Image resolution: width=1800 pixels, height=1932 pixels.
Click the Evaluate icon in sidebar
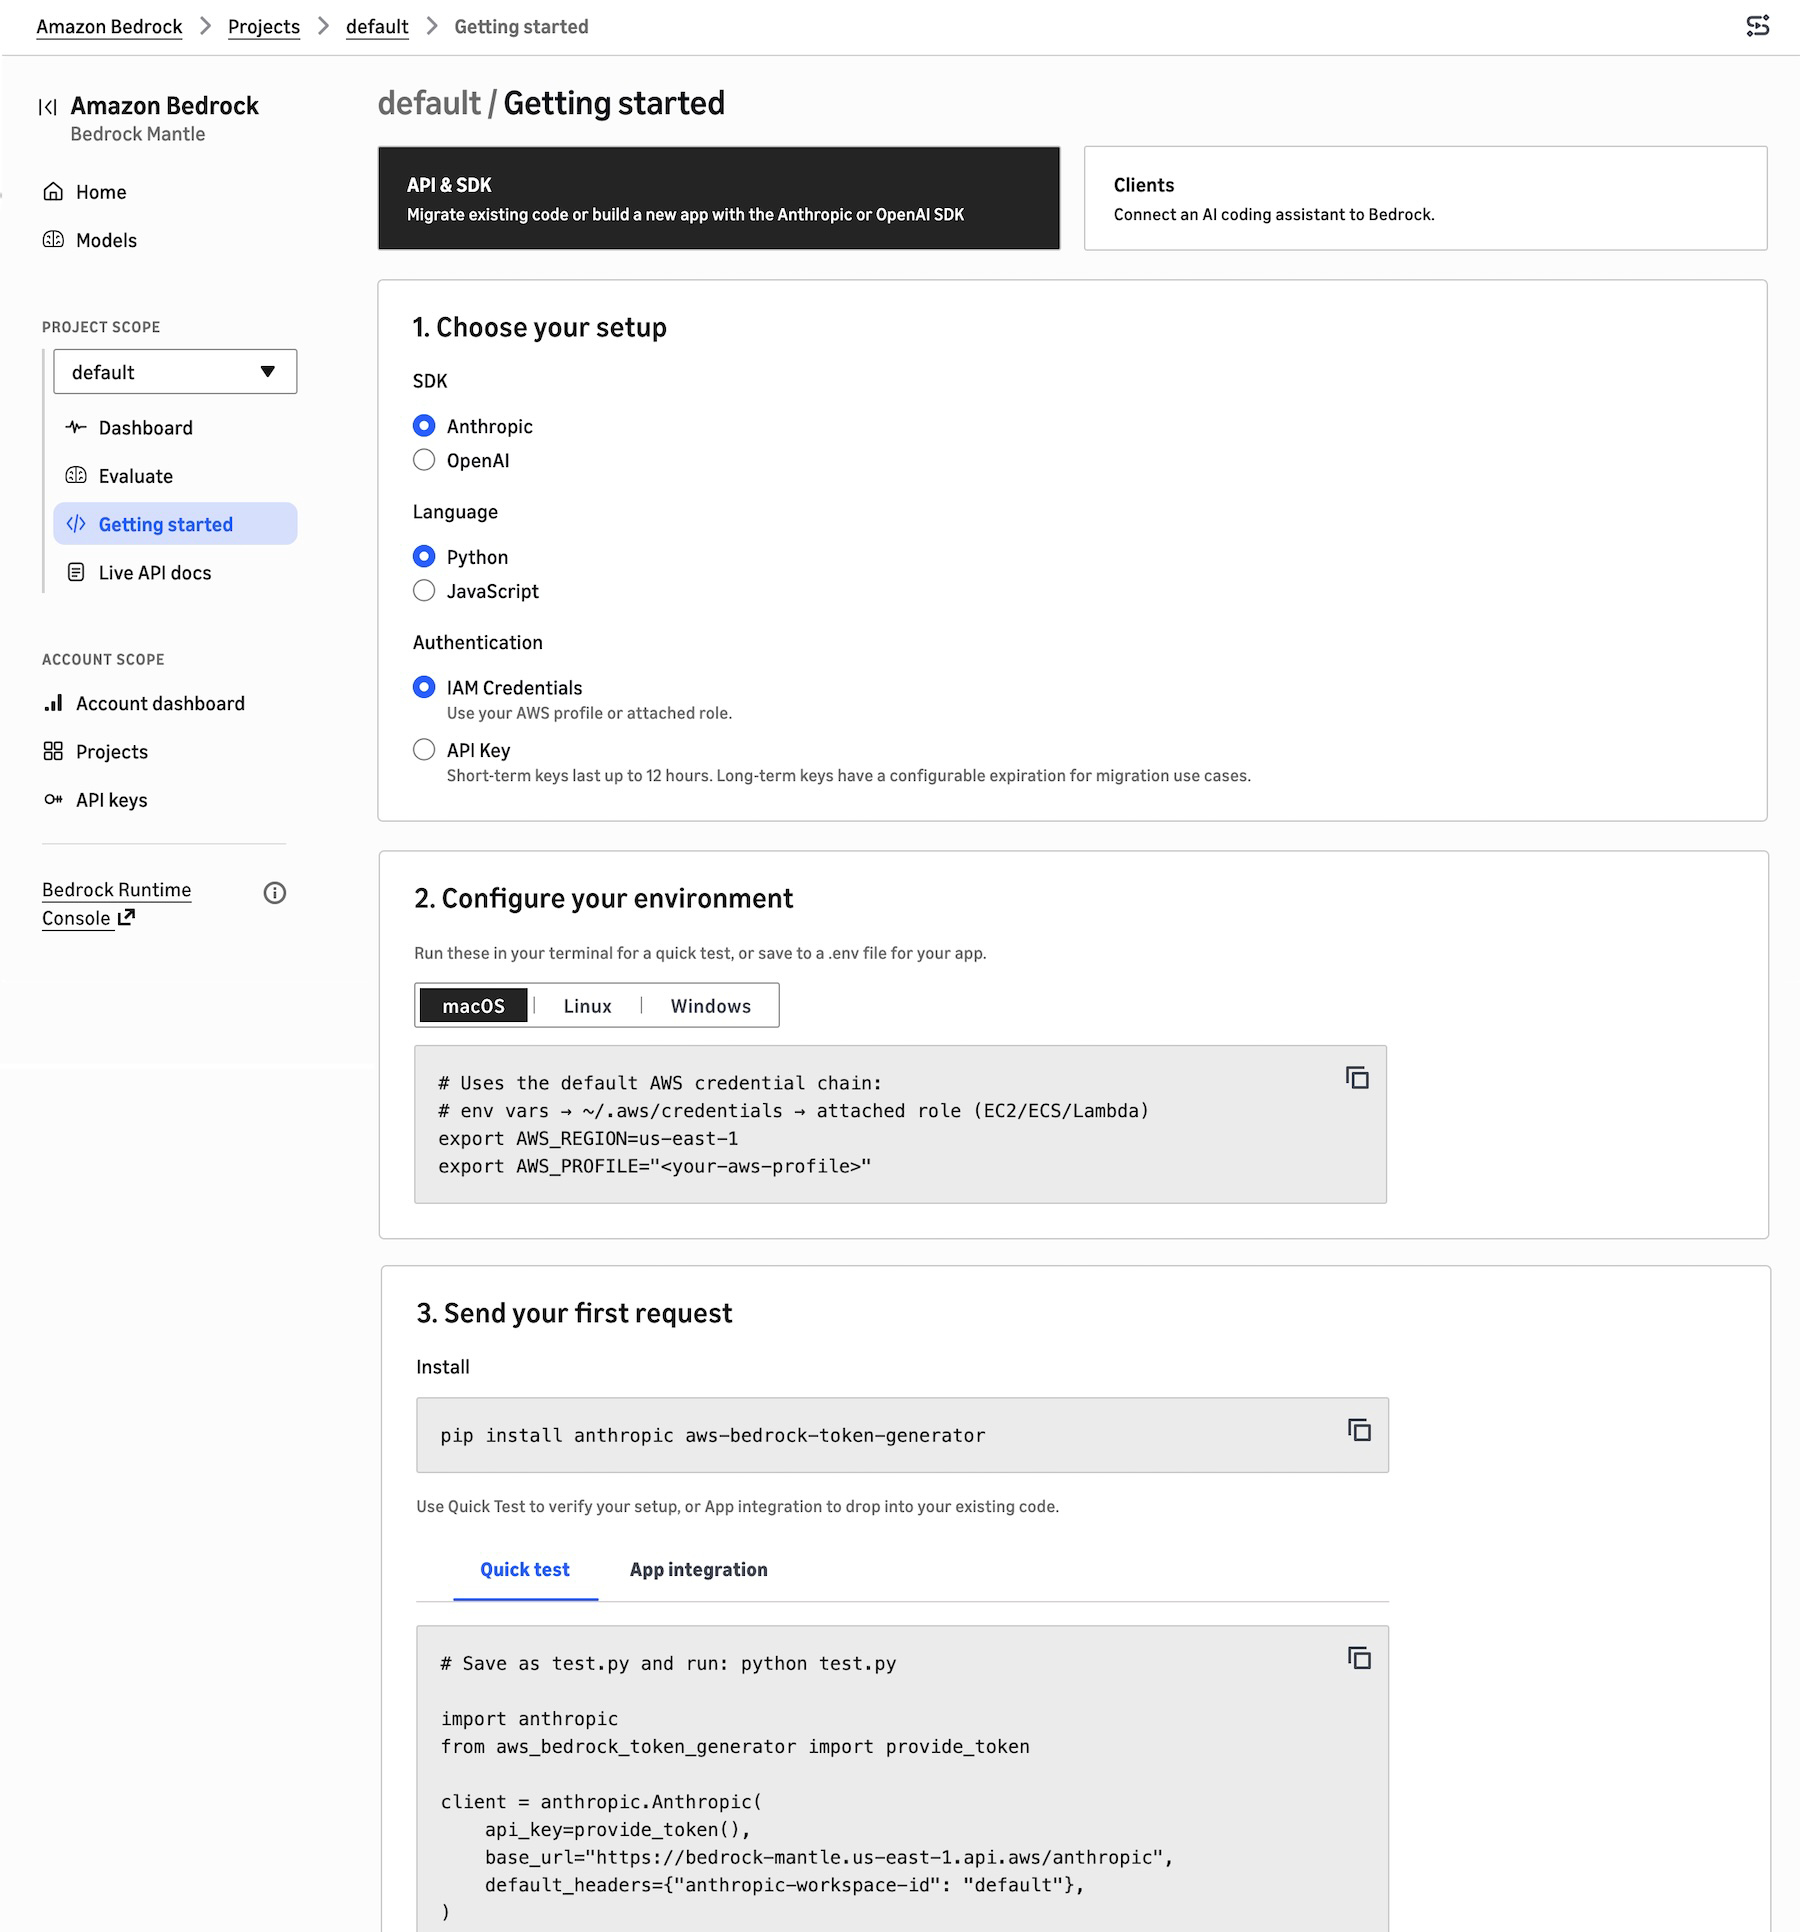(x=76, y=476)
